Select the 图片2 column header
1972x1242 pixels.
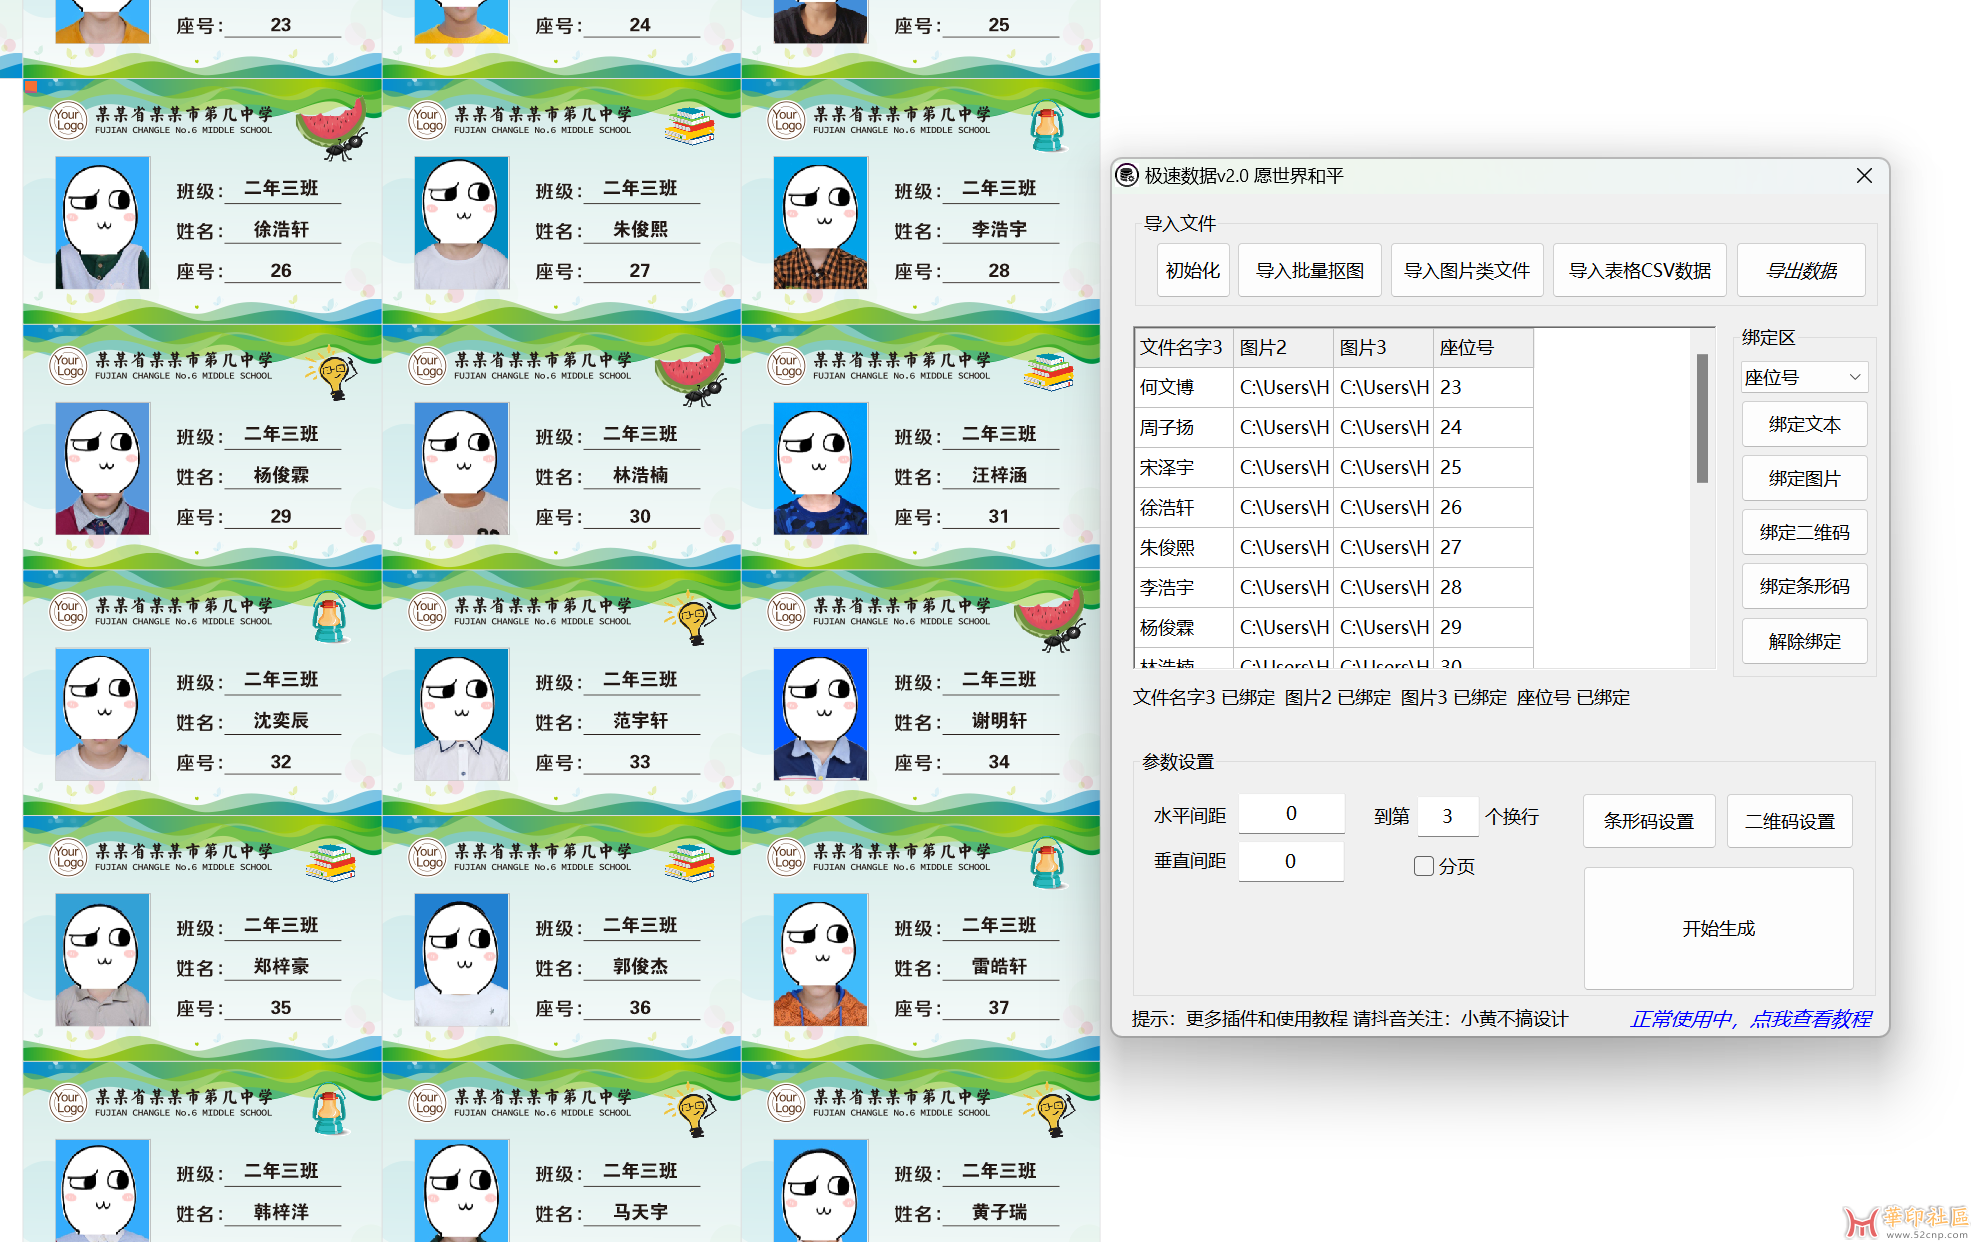1283,347
